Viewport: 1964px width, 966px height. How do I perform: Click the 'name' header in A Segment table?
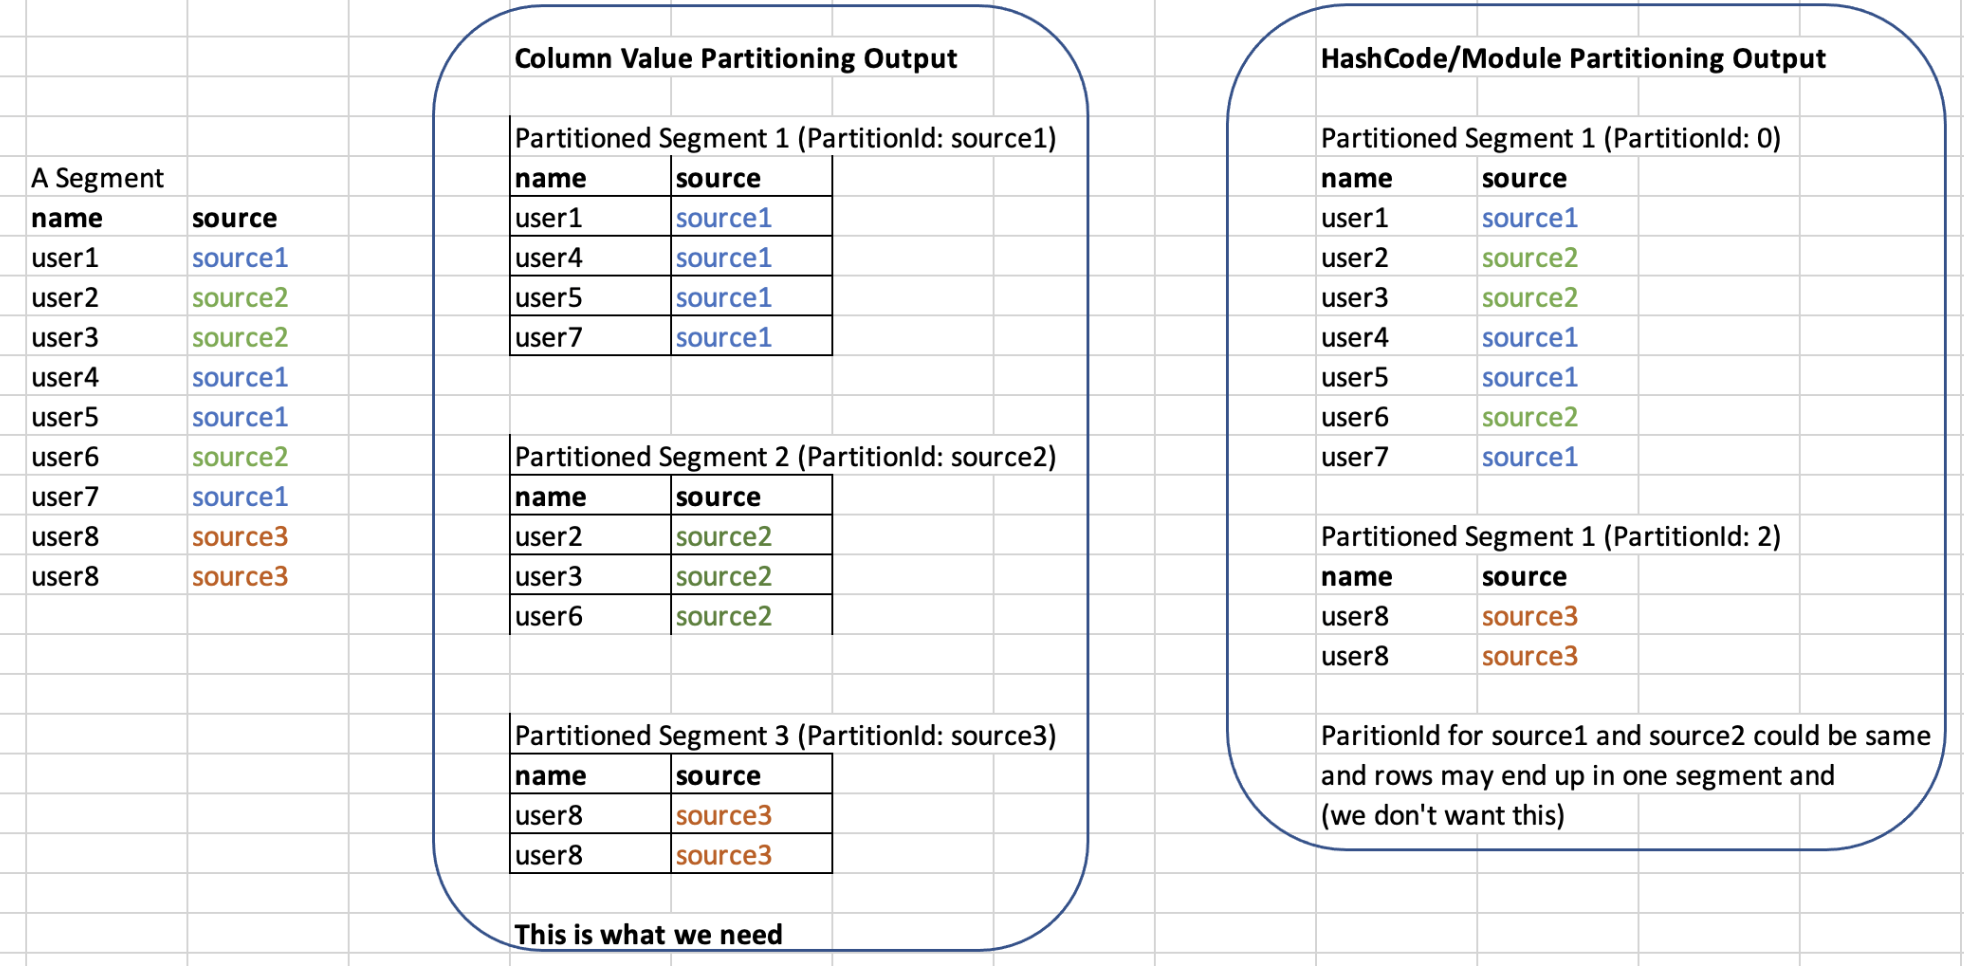click(66, 218)
